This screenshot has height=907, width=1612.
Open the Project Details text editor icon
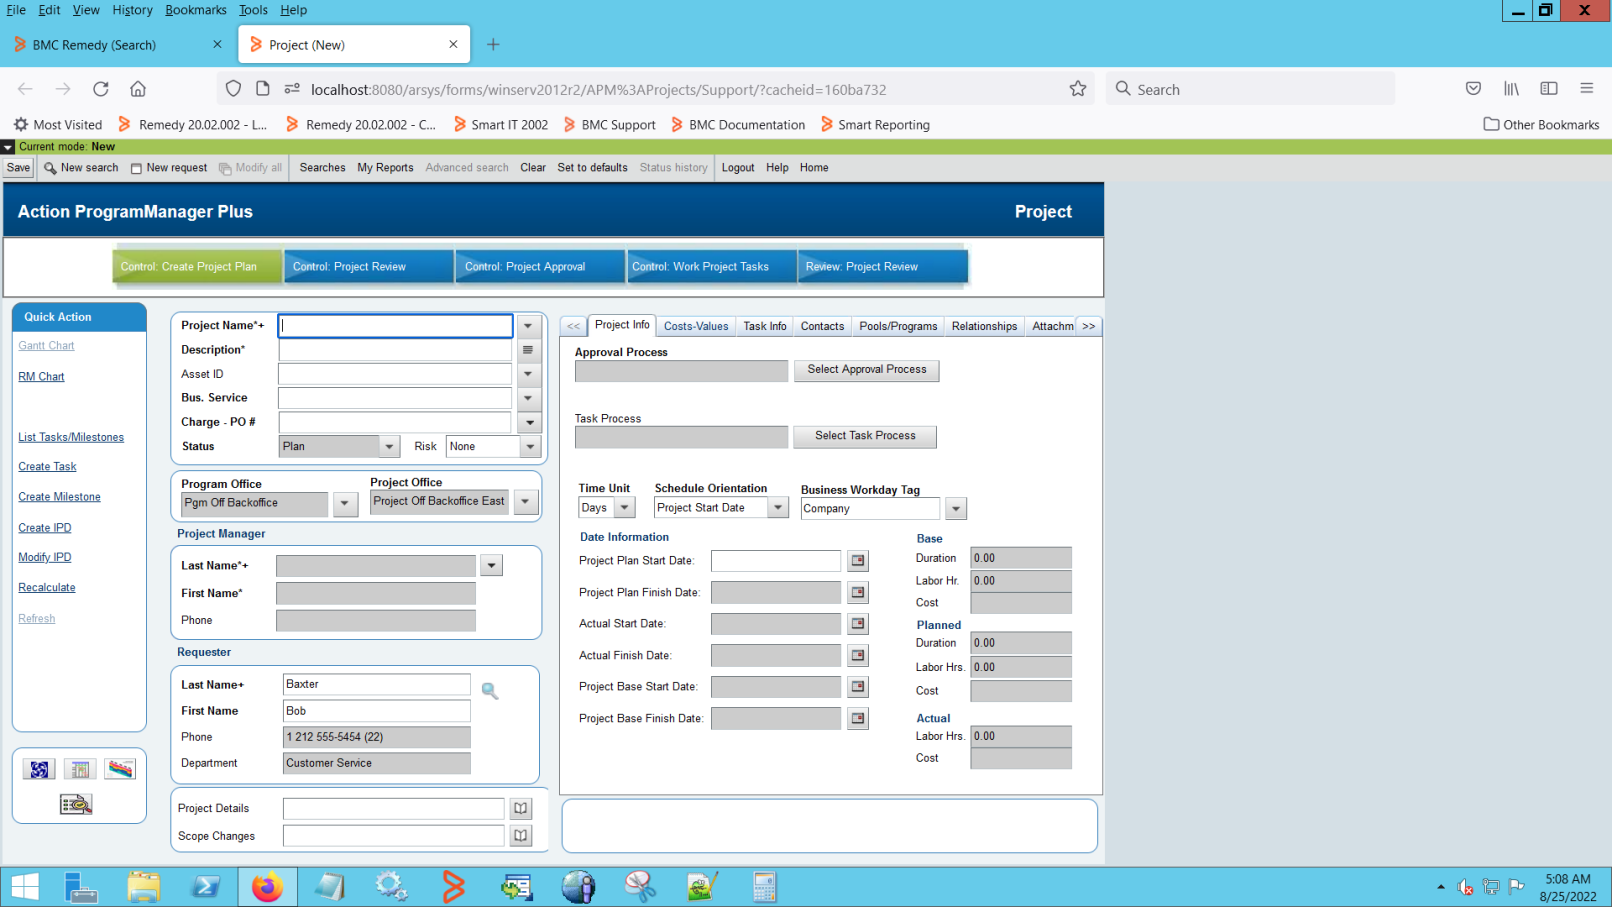(521, 808)
